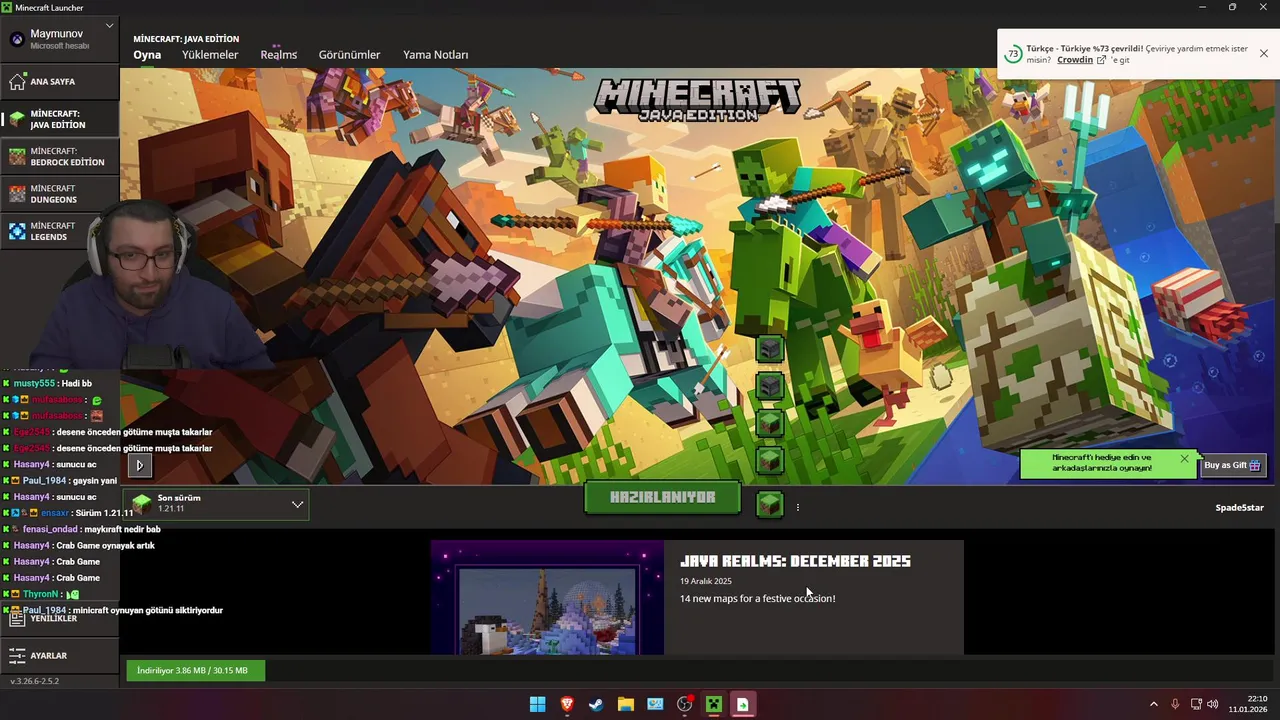The width and height of the screenshot is (1280, 720).
Task: Click the Minecraft creeper taskbar icon
Action: tap(713, 704)
